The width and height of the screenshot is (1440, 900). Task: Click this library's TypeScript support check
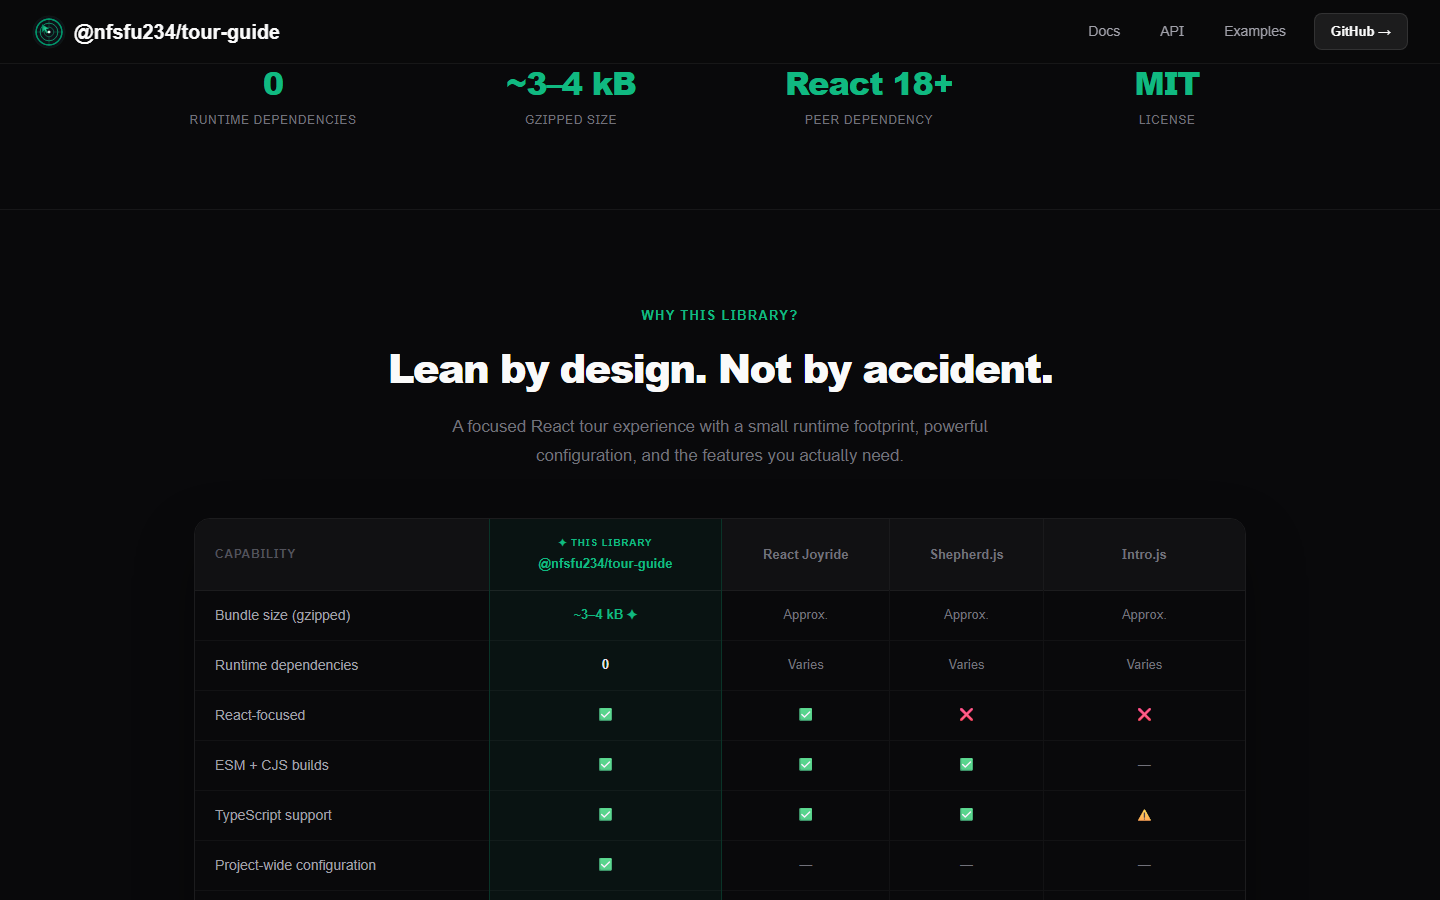click(x=605, y=815)
